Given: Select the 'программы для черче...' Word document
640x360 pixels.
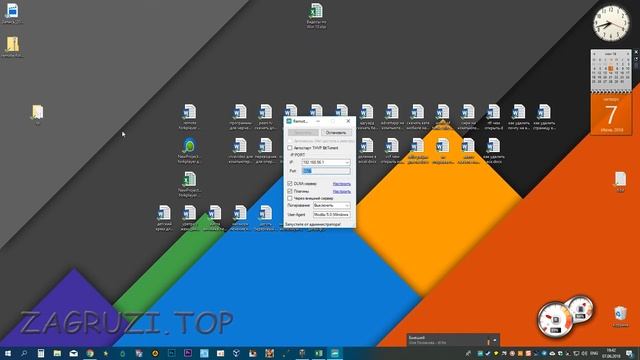Looking at the screenshot, I should pos(240,117).
